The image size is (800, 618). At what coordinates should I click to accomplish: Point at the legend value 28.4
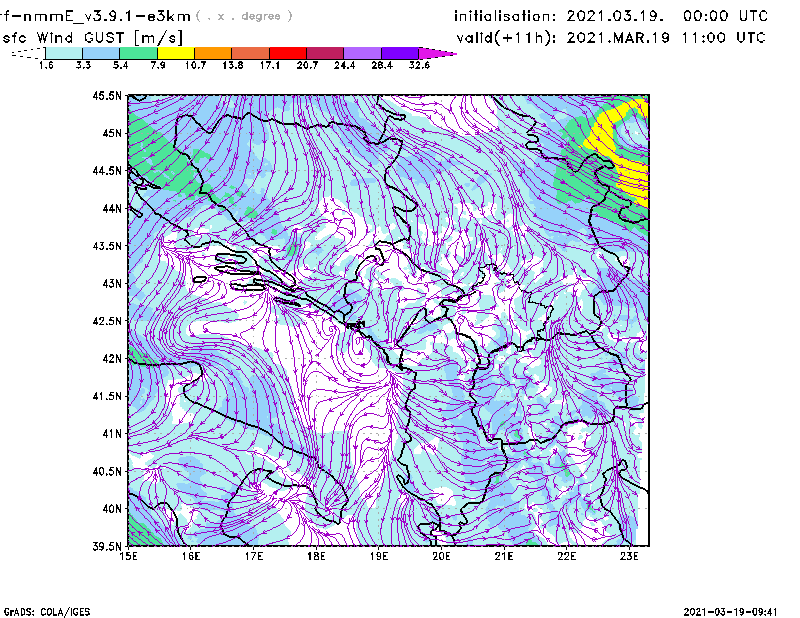pos(382,65)
